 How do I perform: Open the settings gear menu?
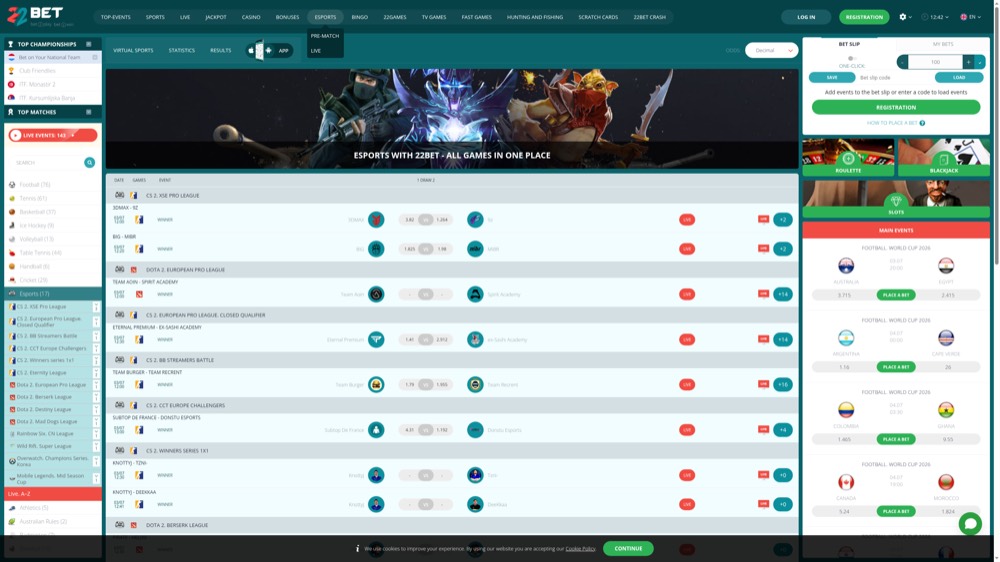click(902, 17)
